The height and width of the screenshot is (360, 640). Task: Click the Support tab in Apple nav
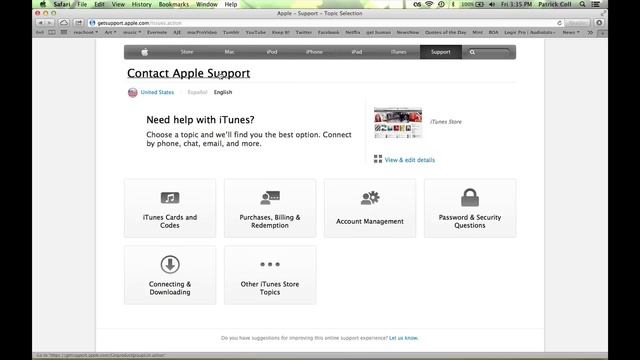point(441,52)
